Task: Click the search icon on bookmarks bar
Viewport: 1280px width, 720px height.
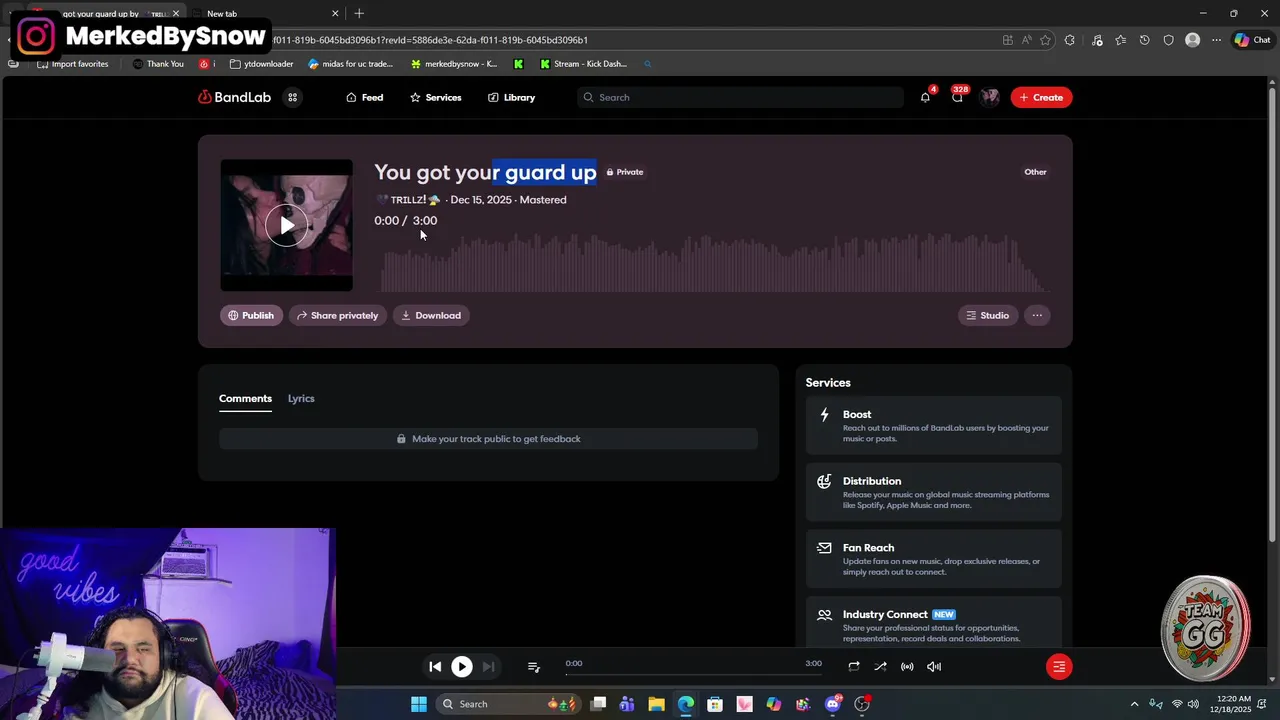Action: click(647, 64)
